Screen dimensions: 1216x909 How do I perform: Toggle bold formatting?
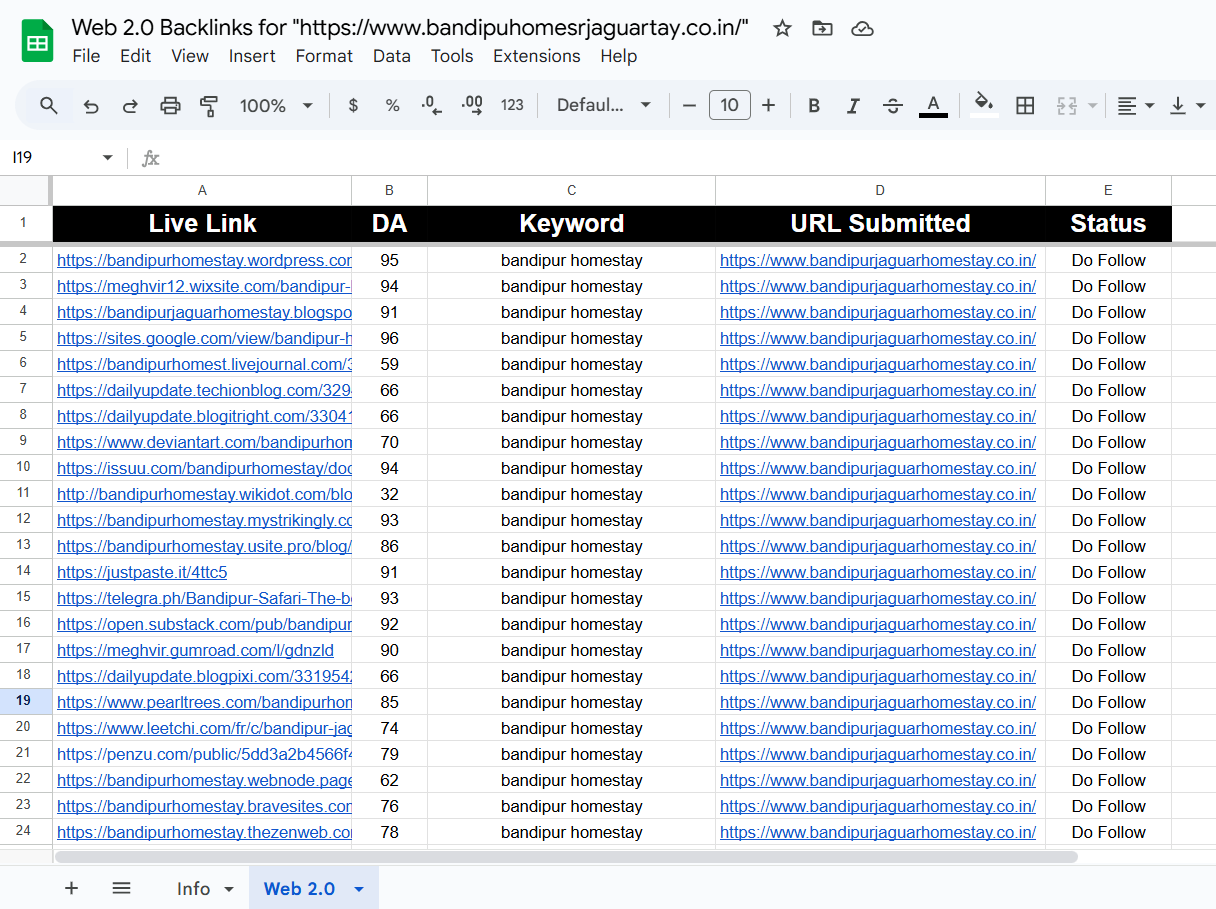point(814,105)
